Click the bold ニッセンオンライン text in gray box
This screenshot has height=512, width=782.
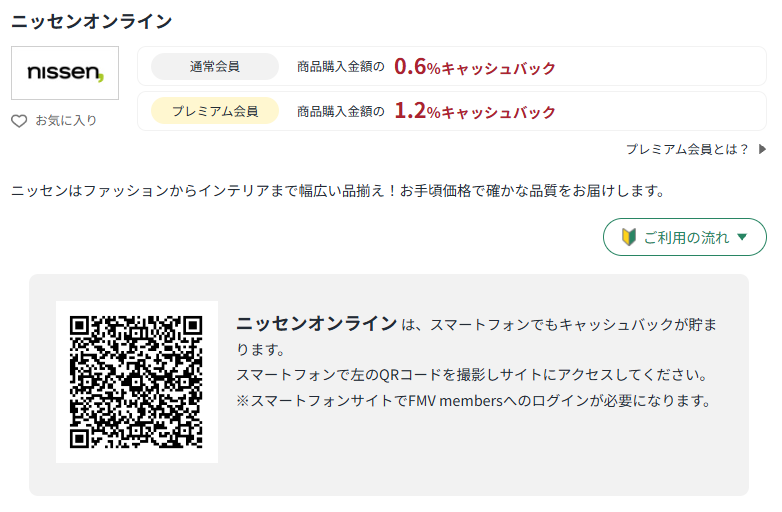(x=316, y=324)
